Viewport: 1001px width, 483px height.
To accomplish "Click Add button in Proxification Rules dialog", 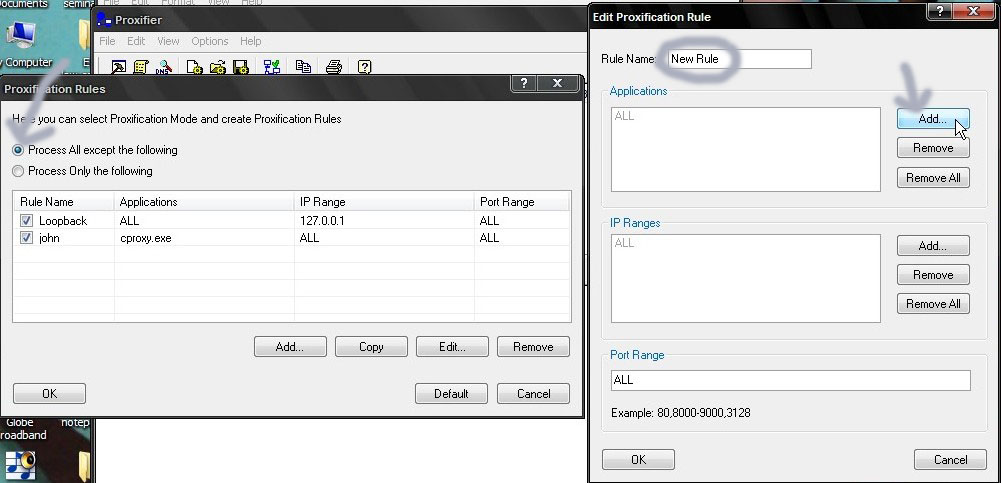I will pyautogui.click(x=290, y=347).
